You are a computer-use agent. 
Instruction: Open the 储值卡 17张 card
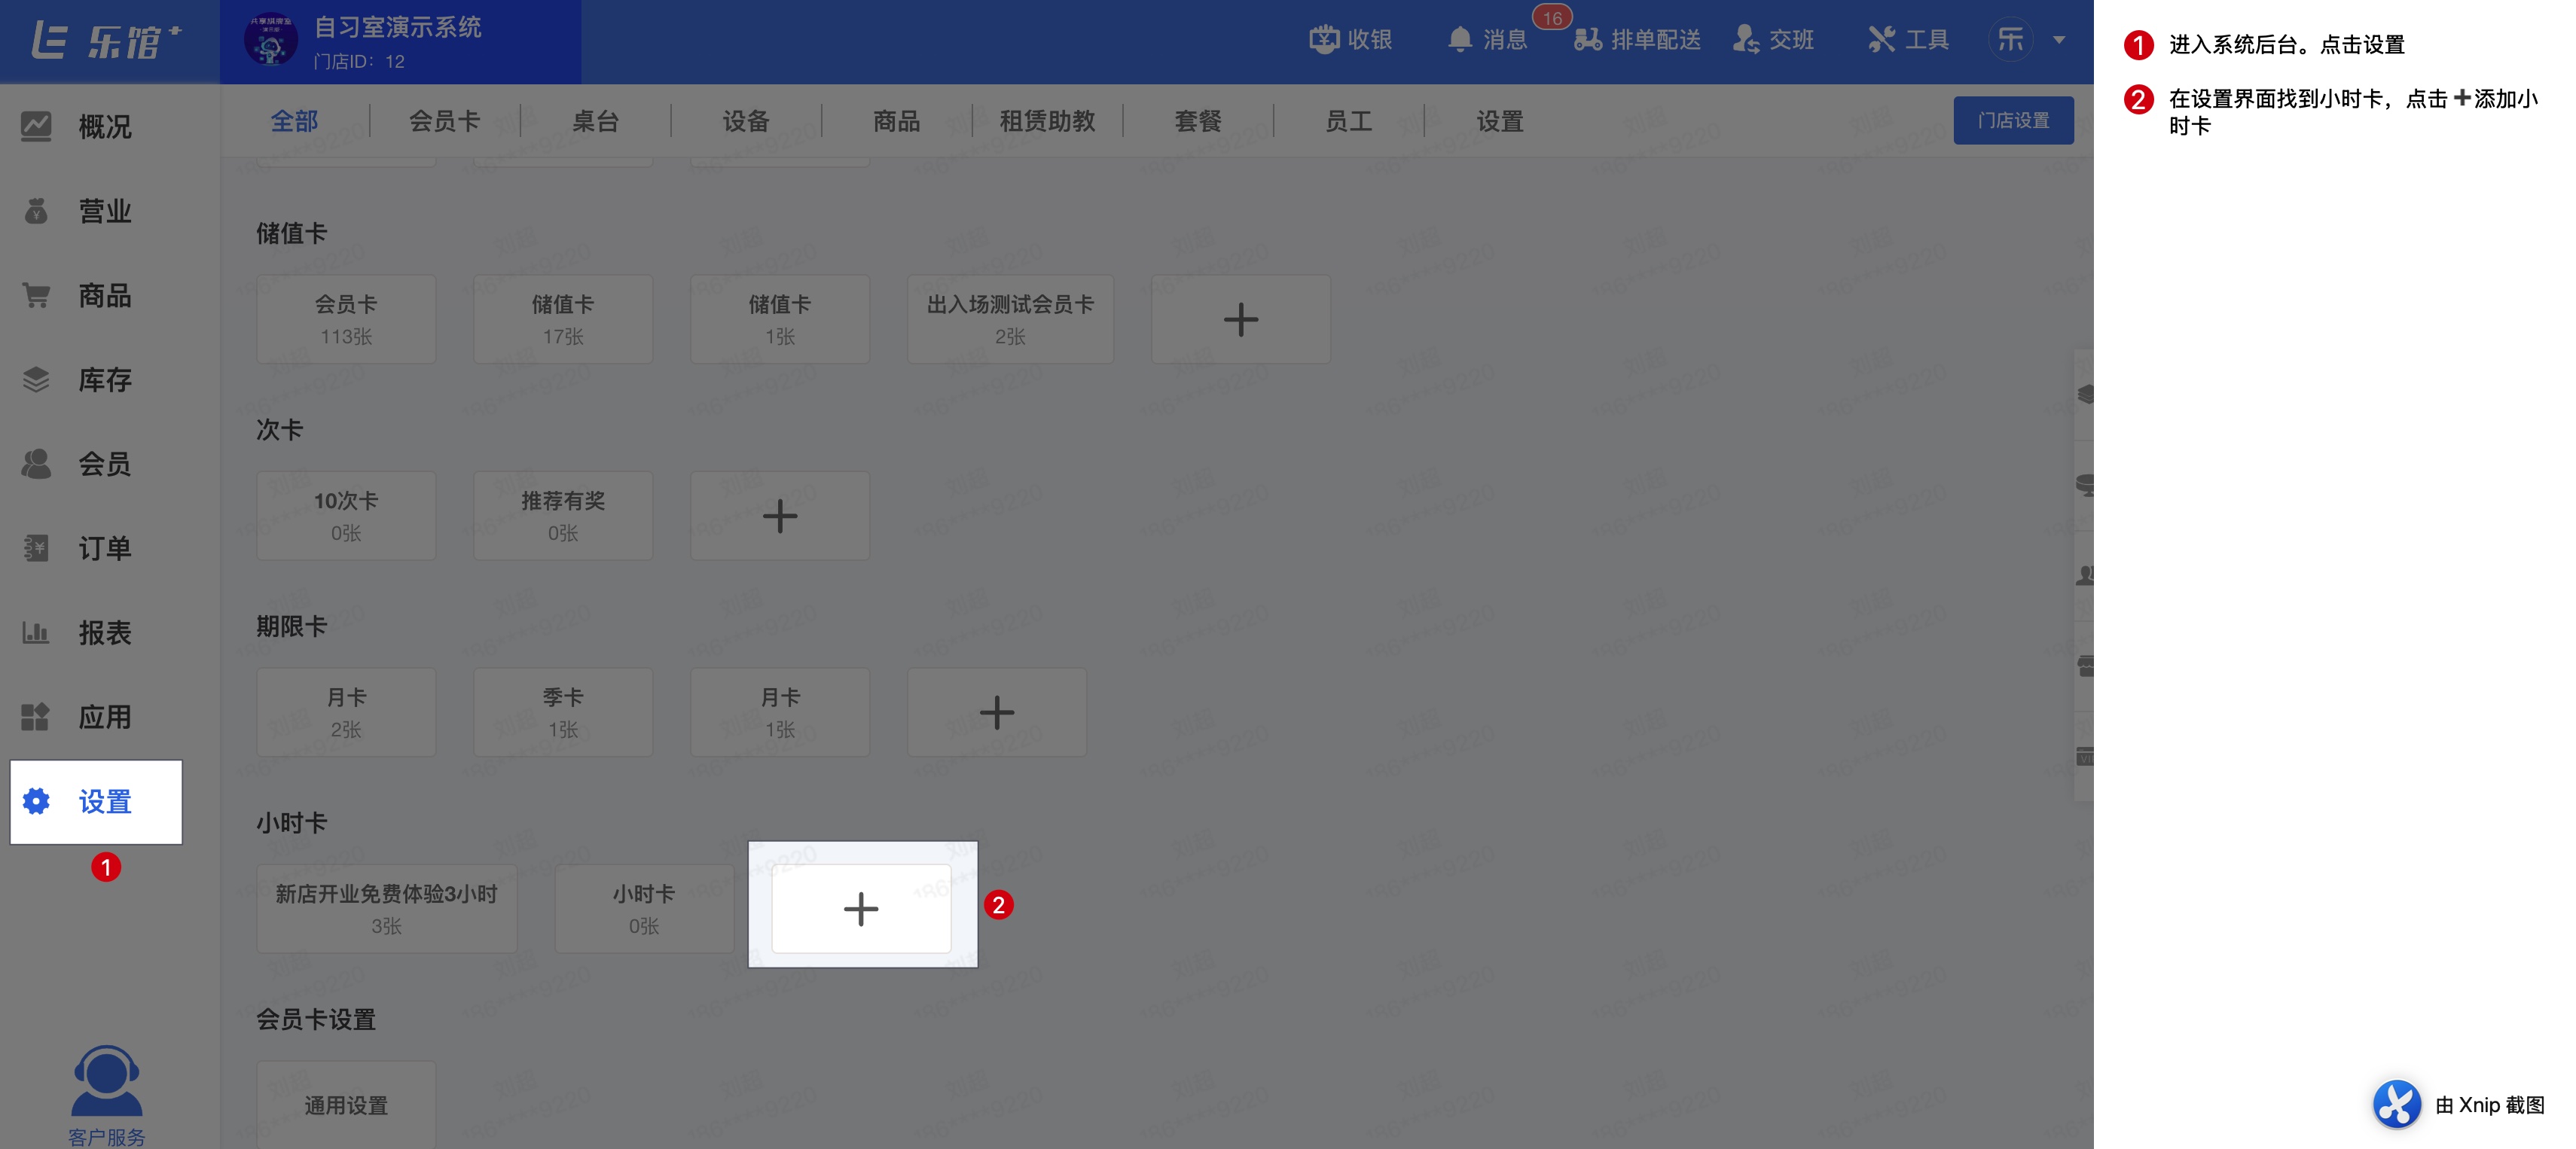(x=563, y=319)
